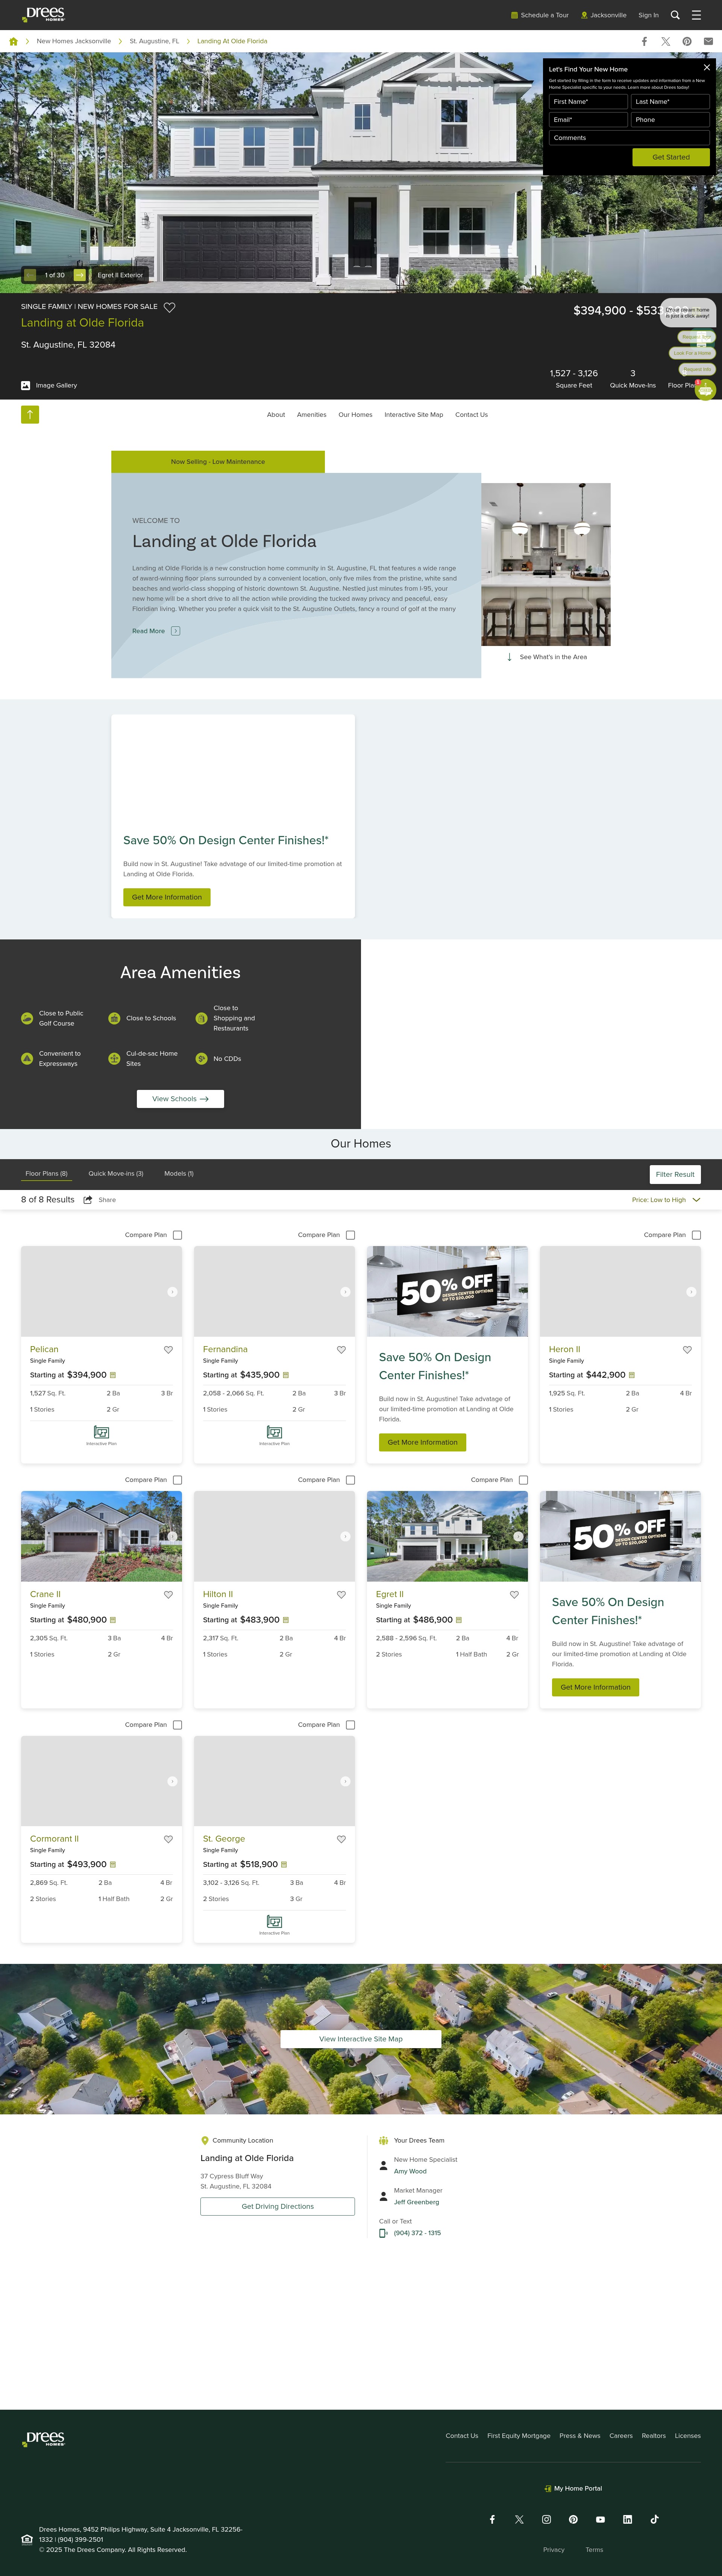Favorite the Pelican plan heart
The width and height of the screenshot is (722, 2576).
point(168,1349)
